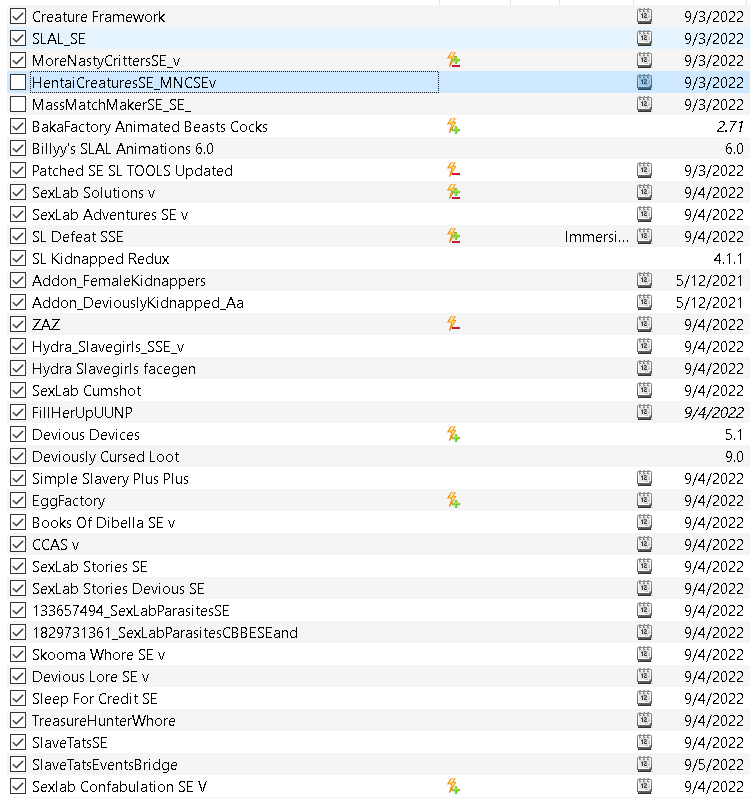Select 133657494_SexLabParasitesSE mod name

(131, 611)
